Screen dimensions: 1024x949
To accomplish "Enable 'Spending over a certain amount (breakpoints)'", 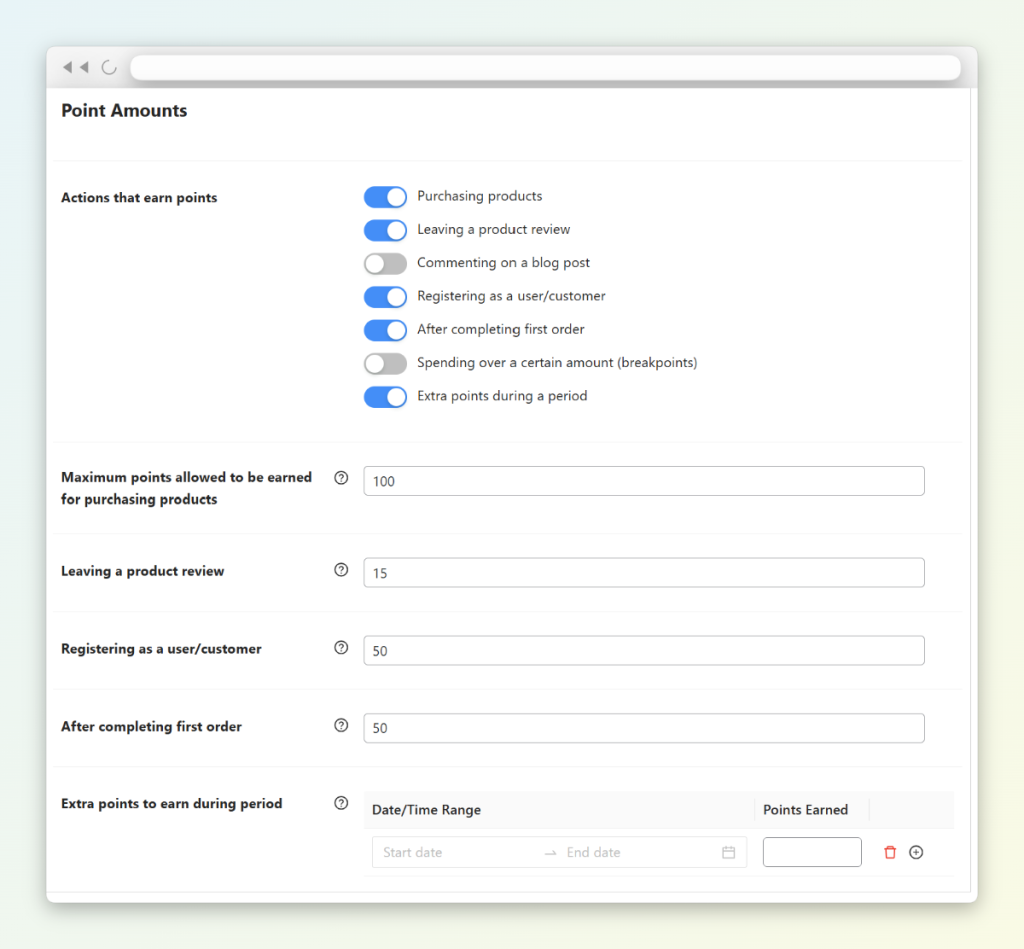I will [385, 363].
